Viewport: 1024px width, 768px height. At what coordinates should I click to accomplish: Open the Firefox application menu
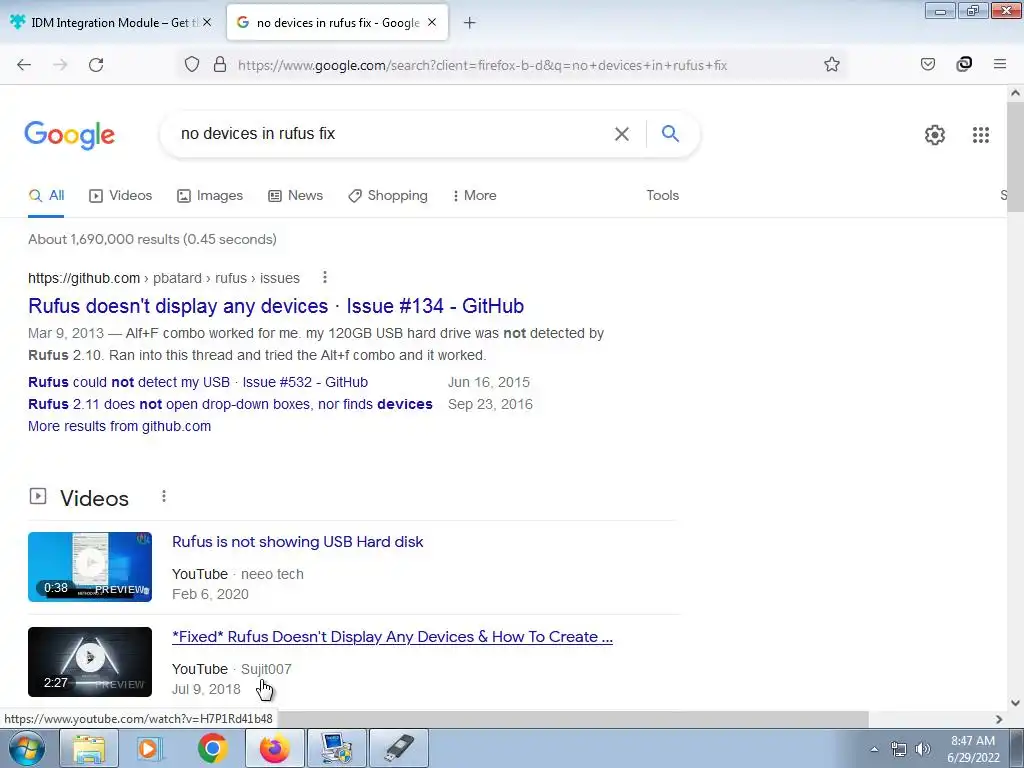1000,64
